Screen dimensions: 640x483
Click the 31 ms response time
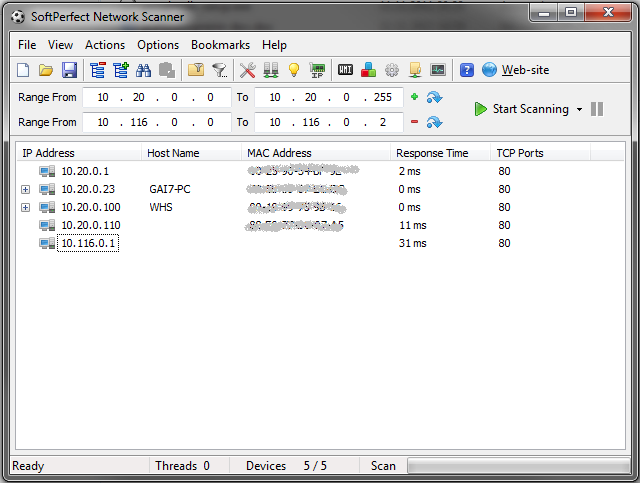[x=412, y=243]
